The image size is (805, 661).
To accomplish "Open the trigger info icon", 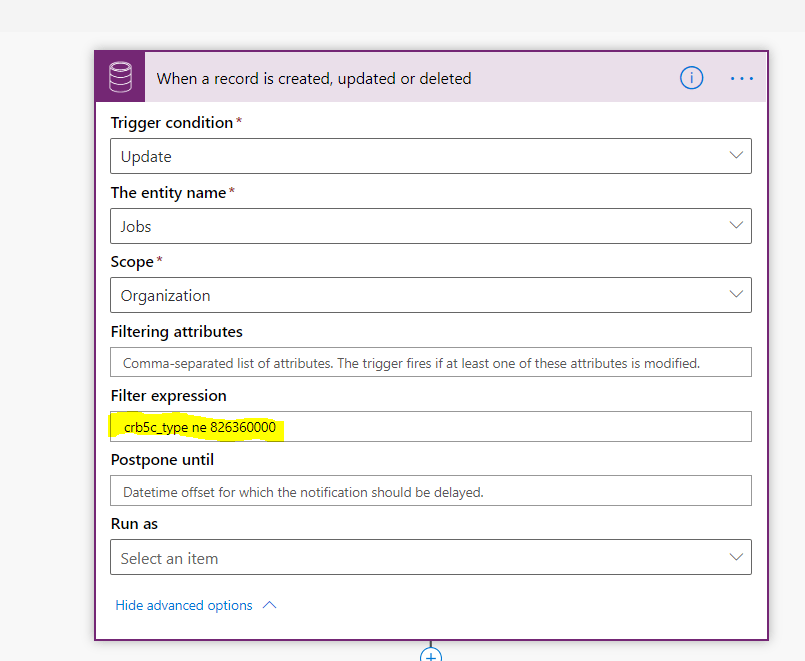I will [x=691, y=78].
